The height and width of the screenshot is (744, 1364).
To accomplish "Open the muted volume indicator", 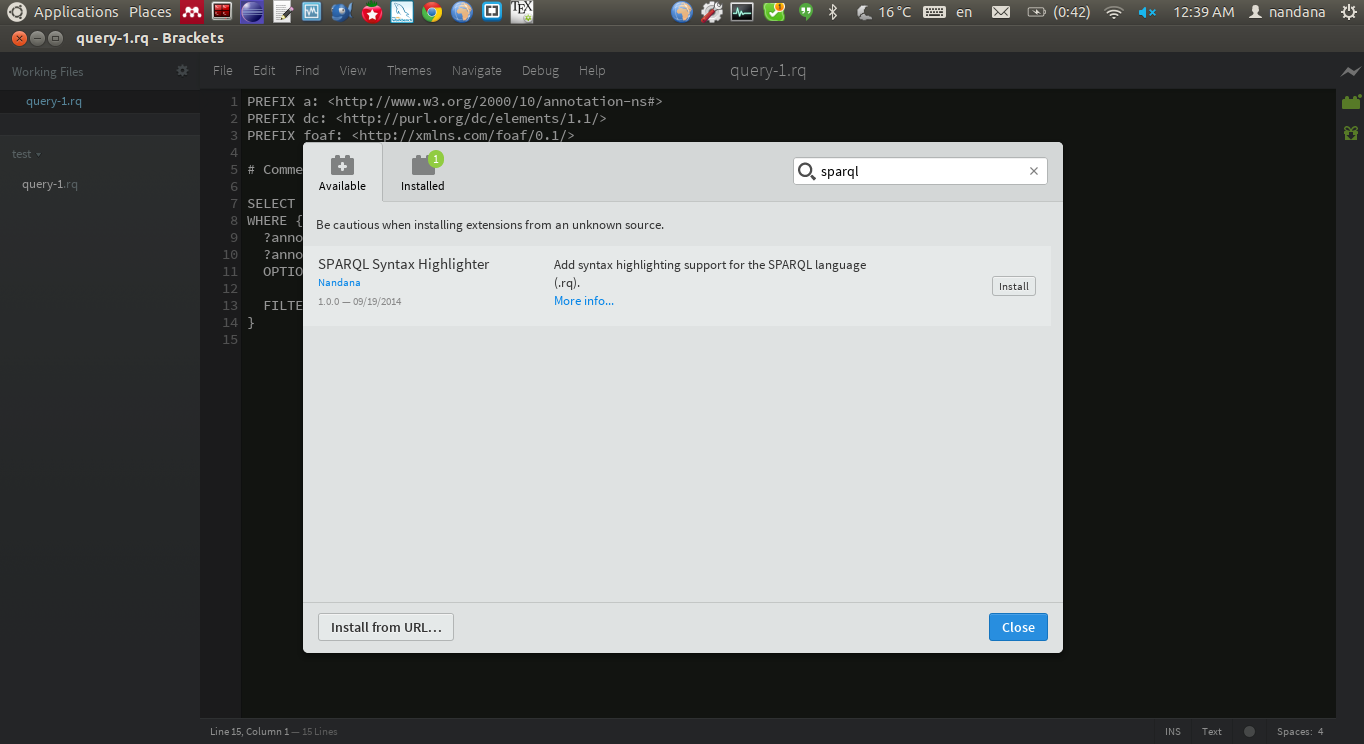I will point(1147,12).
